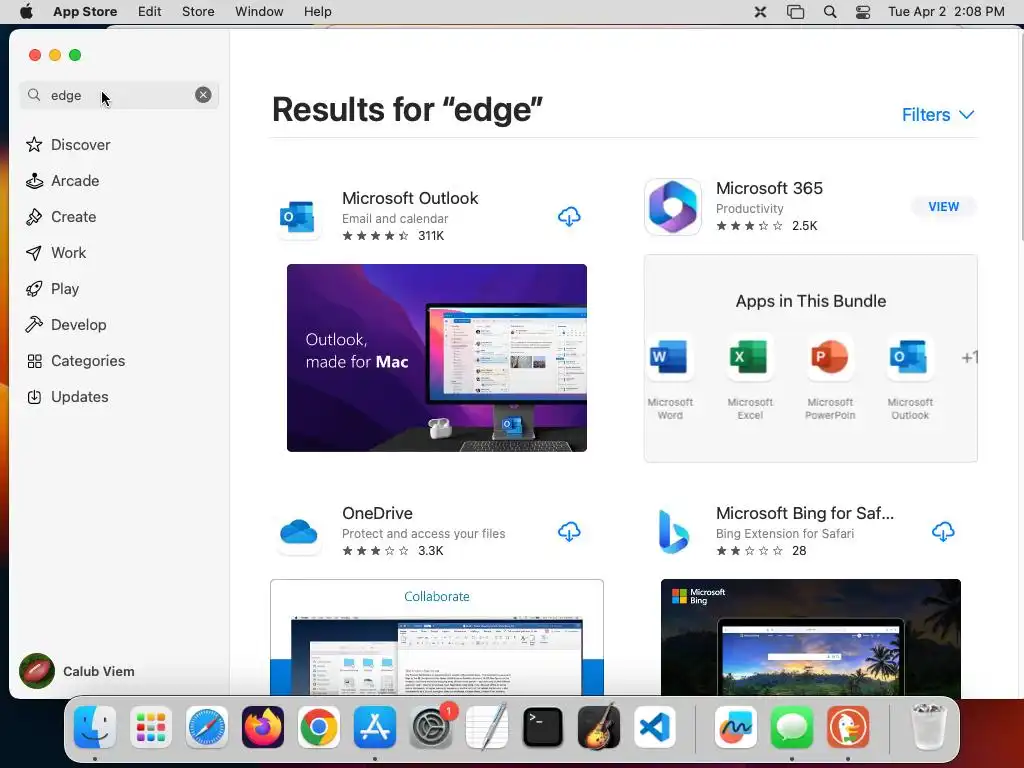Open the Calub Viem account profile

[77, 671]
